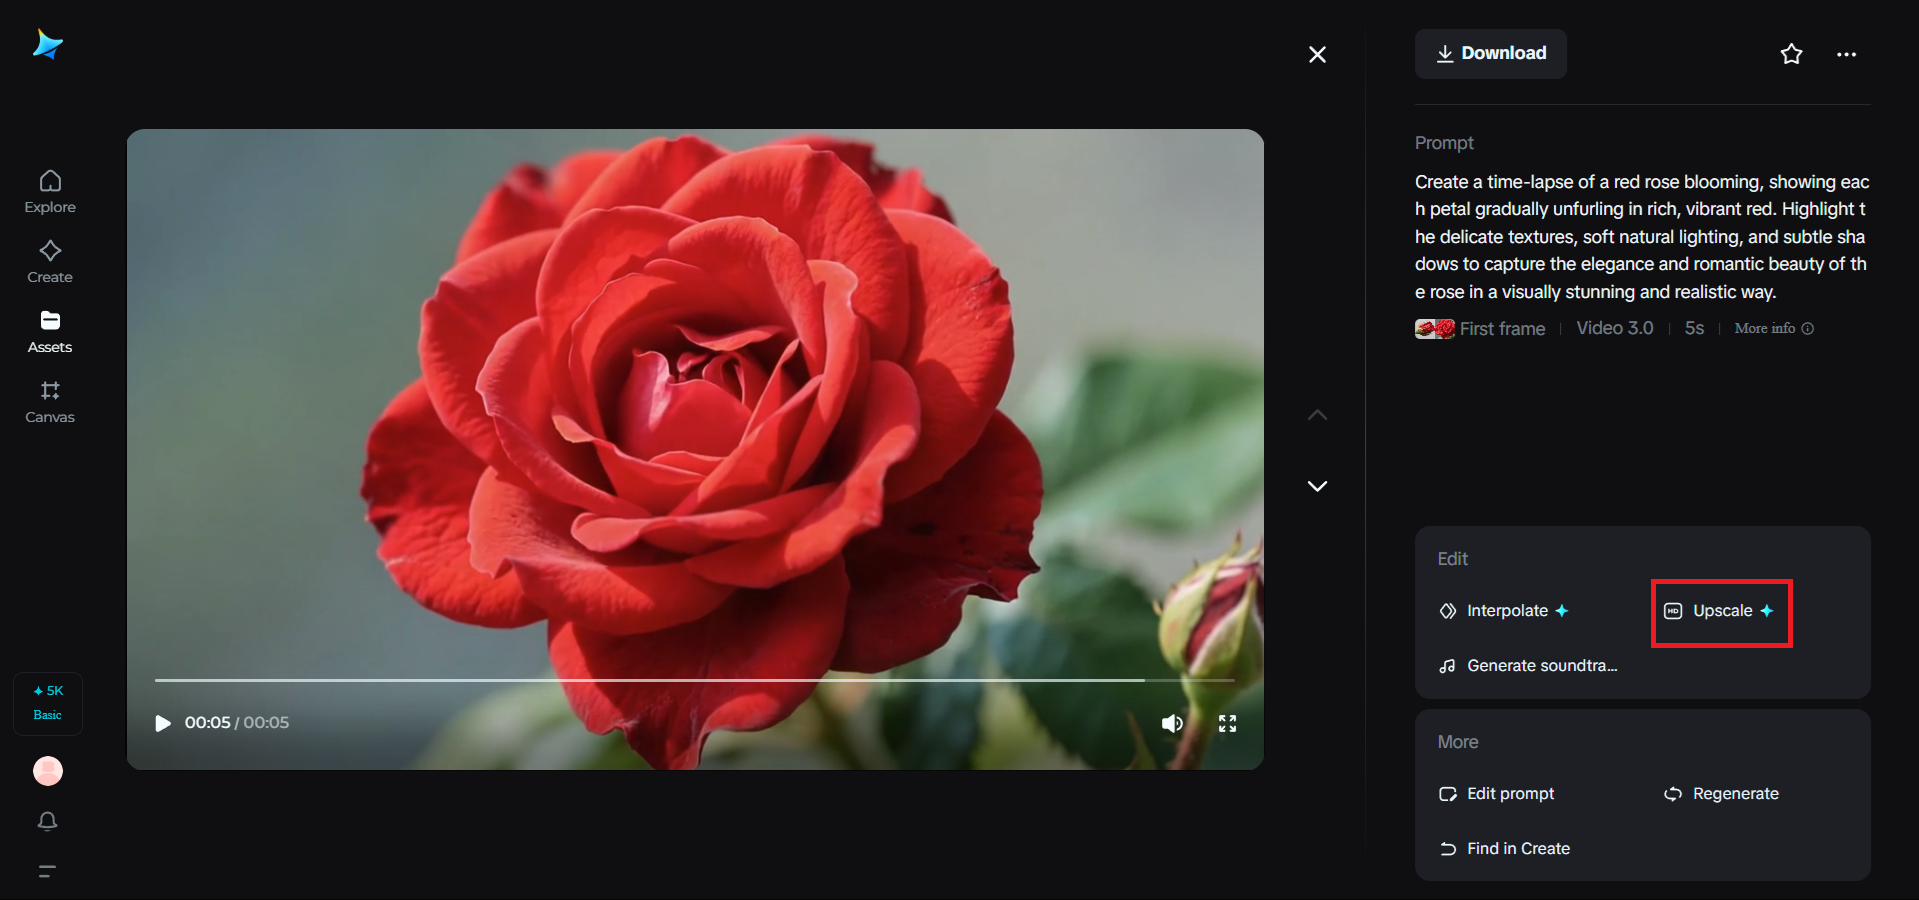
Task: Apply Interpolate to the video
Action: [x=1504, y=611]
